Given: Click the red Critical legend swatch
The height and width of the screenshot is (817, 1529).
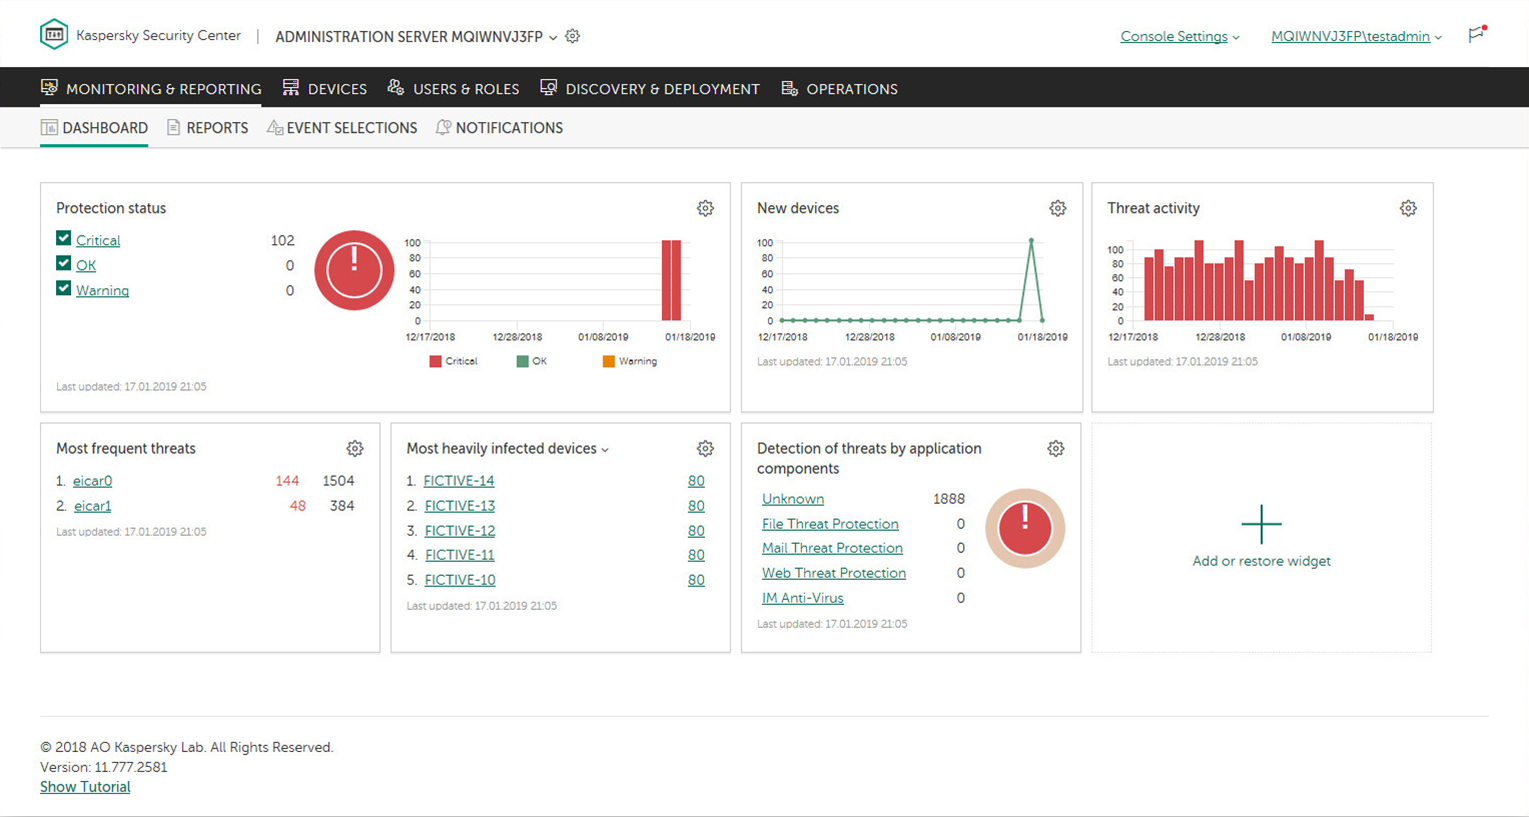Looking at the screenshot, I should click(435, 361).
